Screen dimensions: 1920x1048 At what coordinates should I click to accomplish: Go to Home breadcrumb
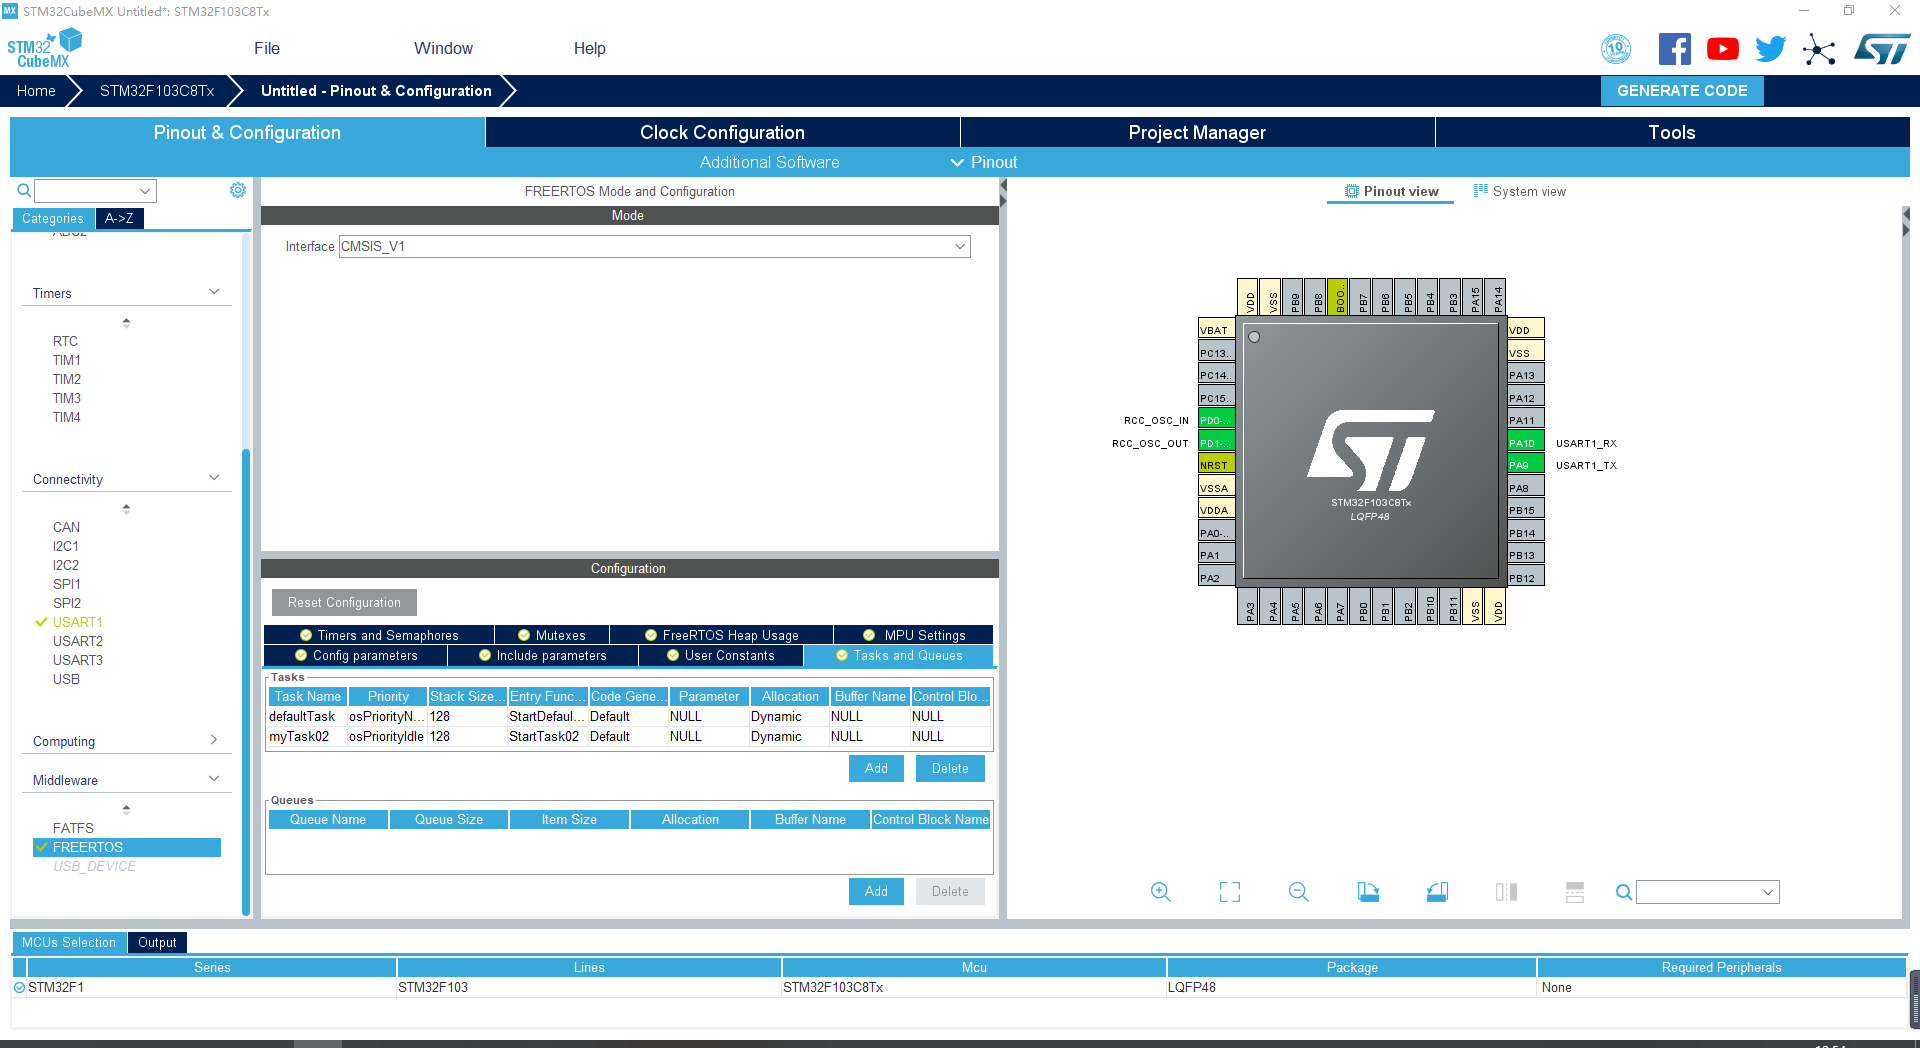point(36,91)
